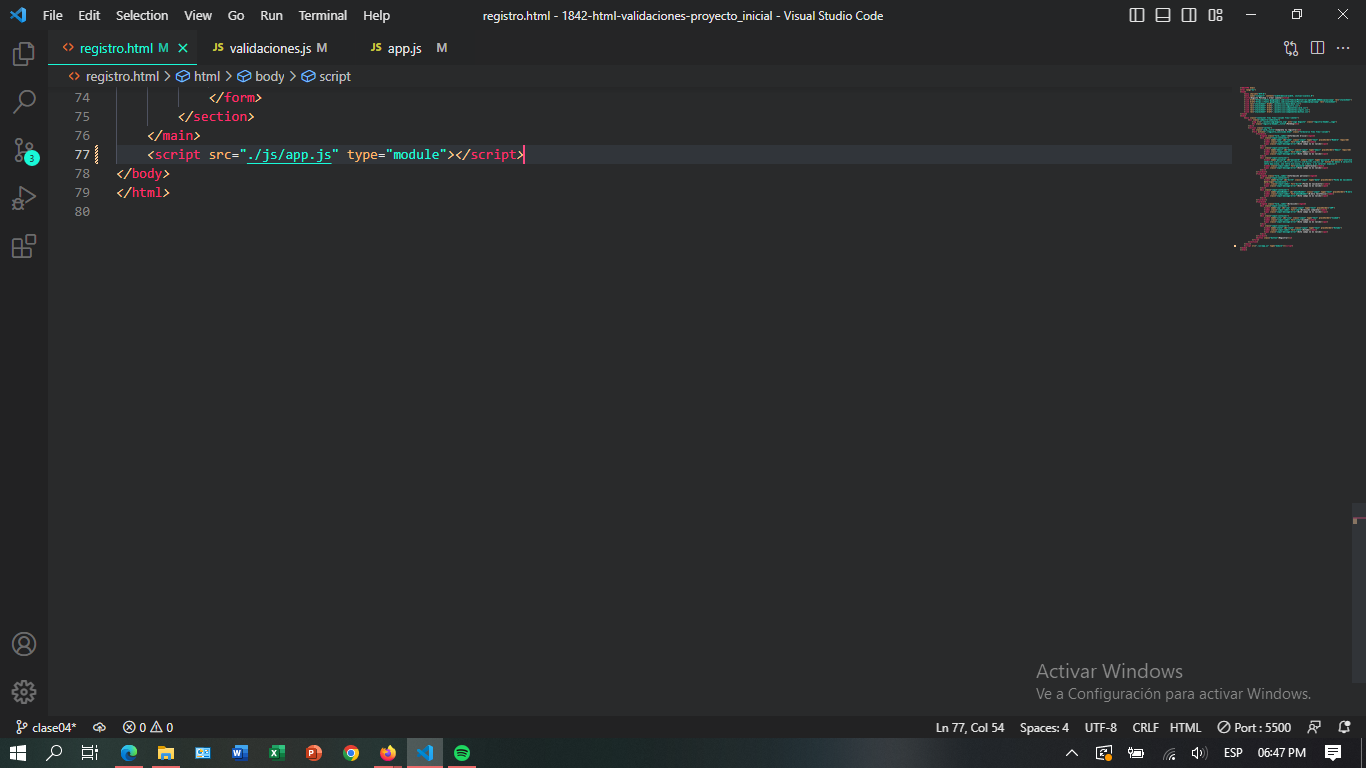Switch to the app.js tab

[x=408, y=48]
